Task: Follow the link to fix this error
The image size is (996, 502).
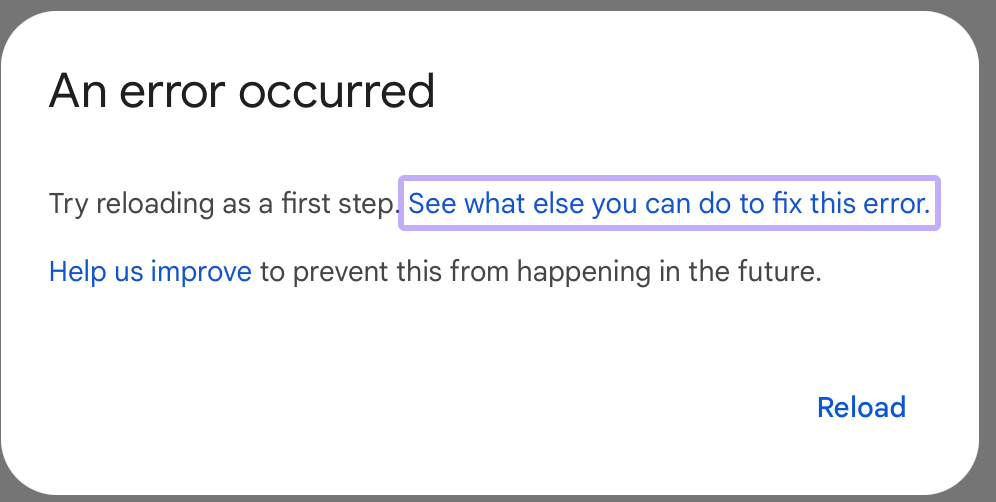Action: point(669,205)
